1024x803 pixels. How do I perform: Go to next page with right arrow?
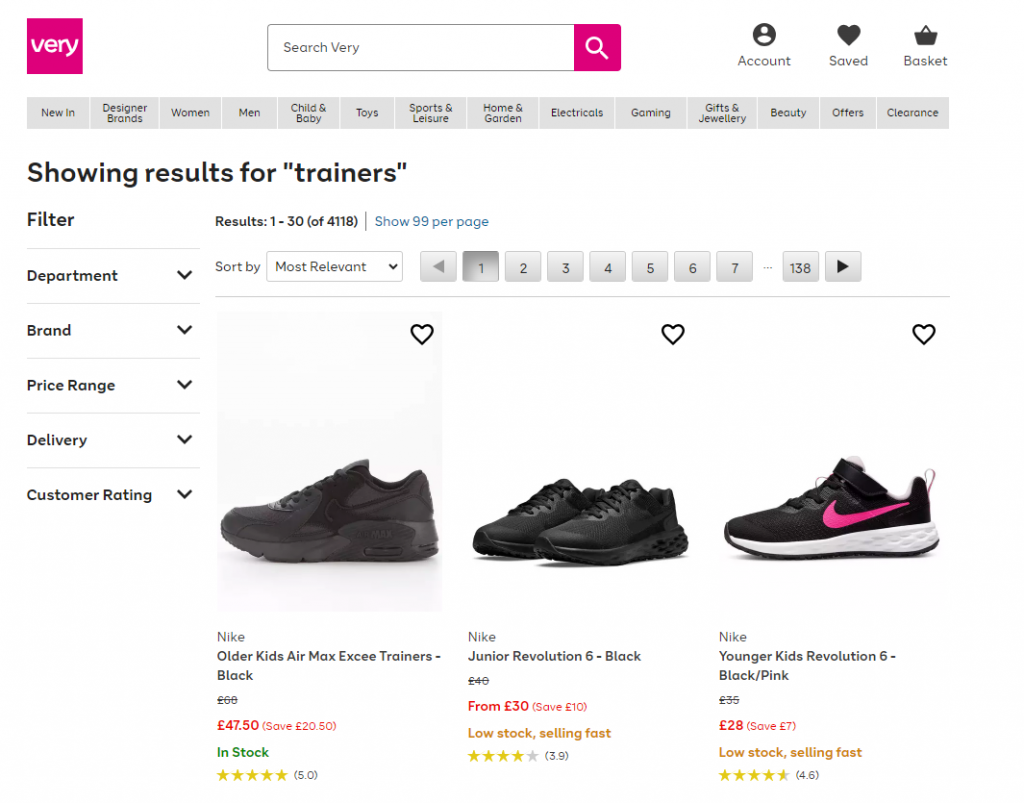click(x=843, y=267)
